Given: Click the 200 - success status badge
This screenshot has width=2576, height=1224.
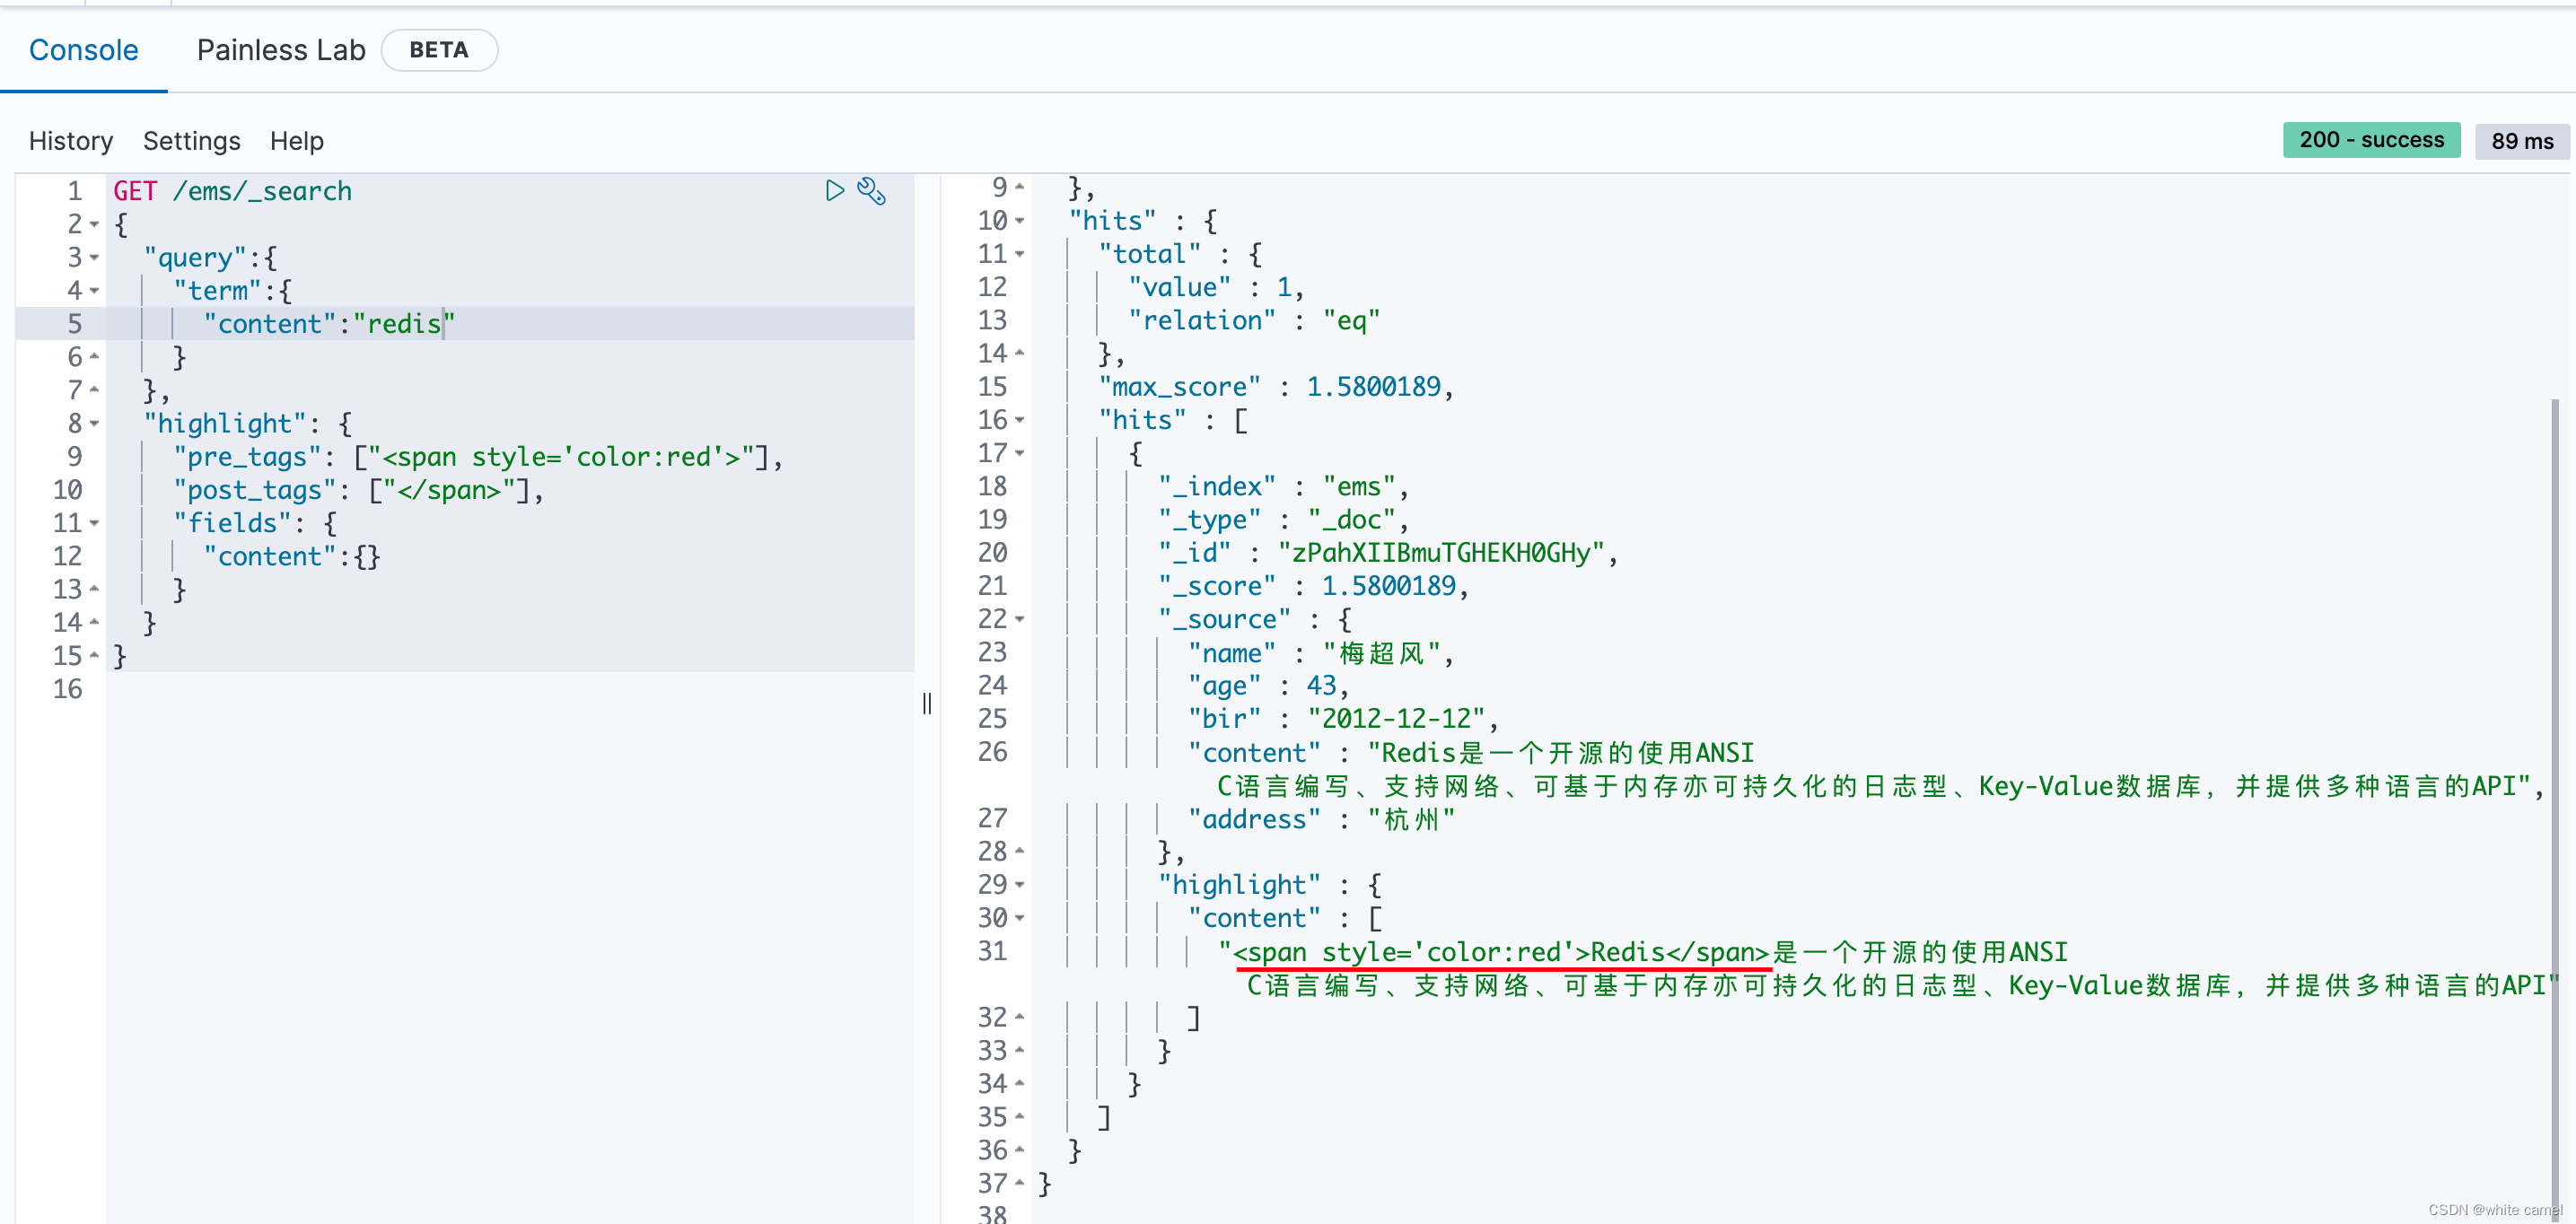Looking at the screenshot, I should pyautogui.click(x=2371, y=140).
